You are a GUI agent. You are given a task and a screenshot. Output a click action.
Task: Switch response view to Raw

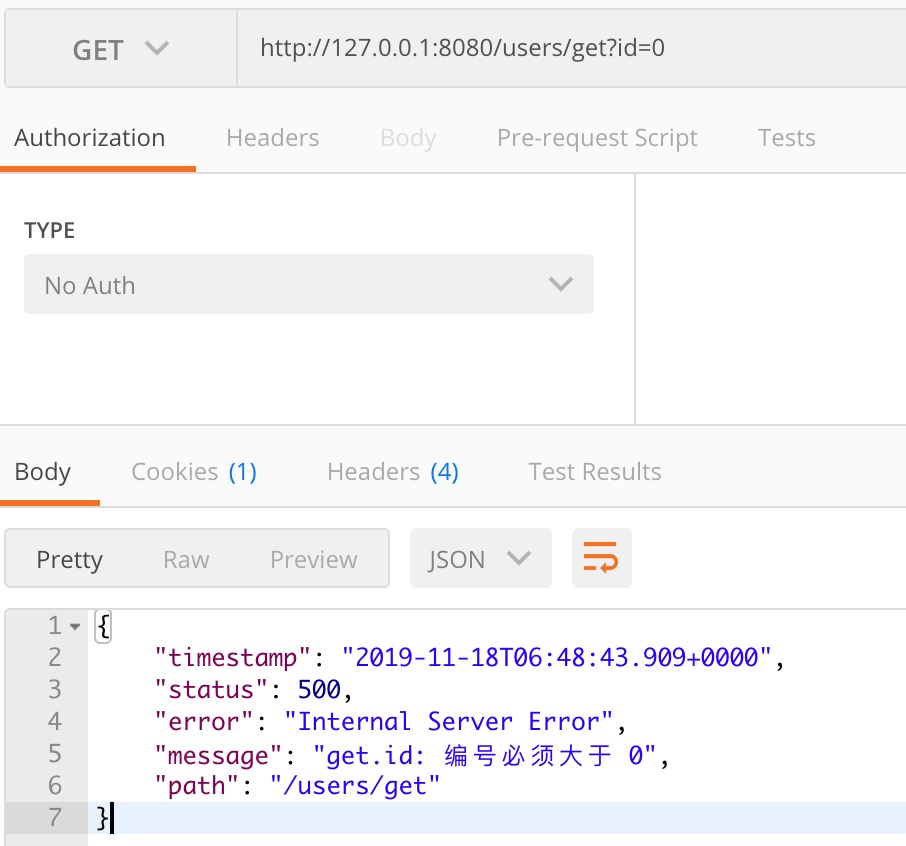(186, 558)
